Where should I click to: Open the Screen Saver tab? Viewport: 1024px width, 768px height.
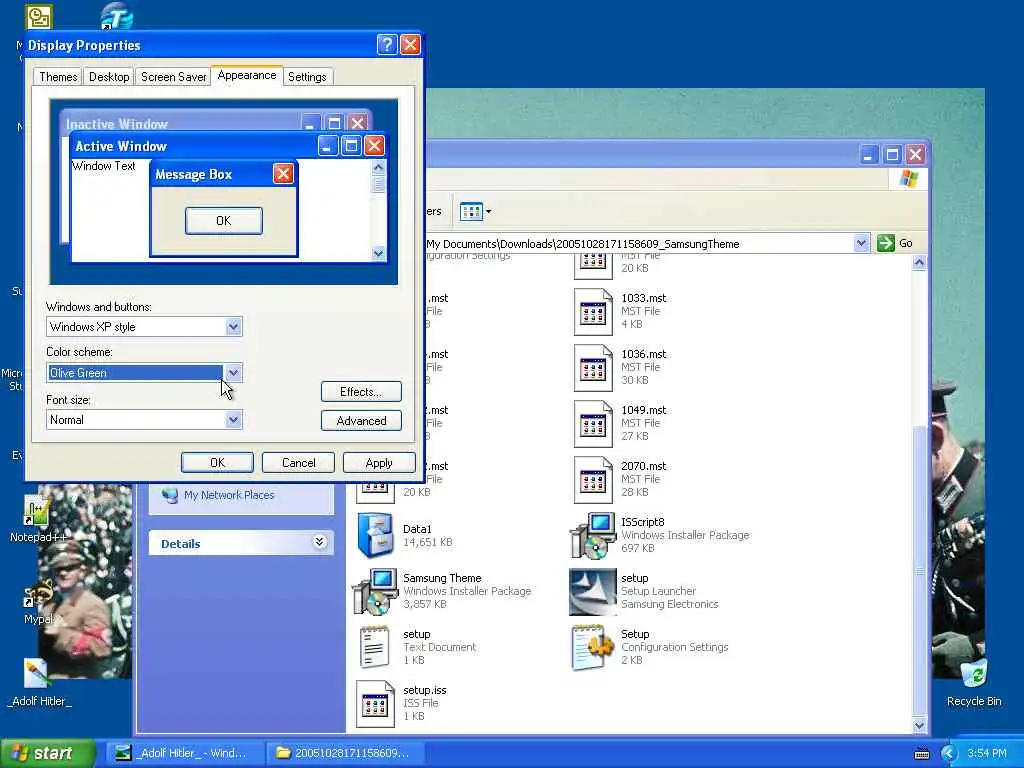click(x=173, y=77)
